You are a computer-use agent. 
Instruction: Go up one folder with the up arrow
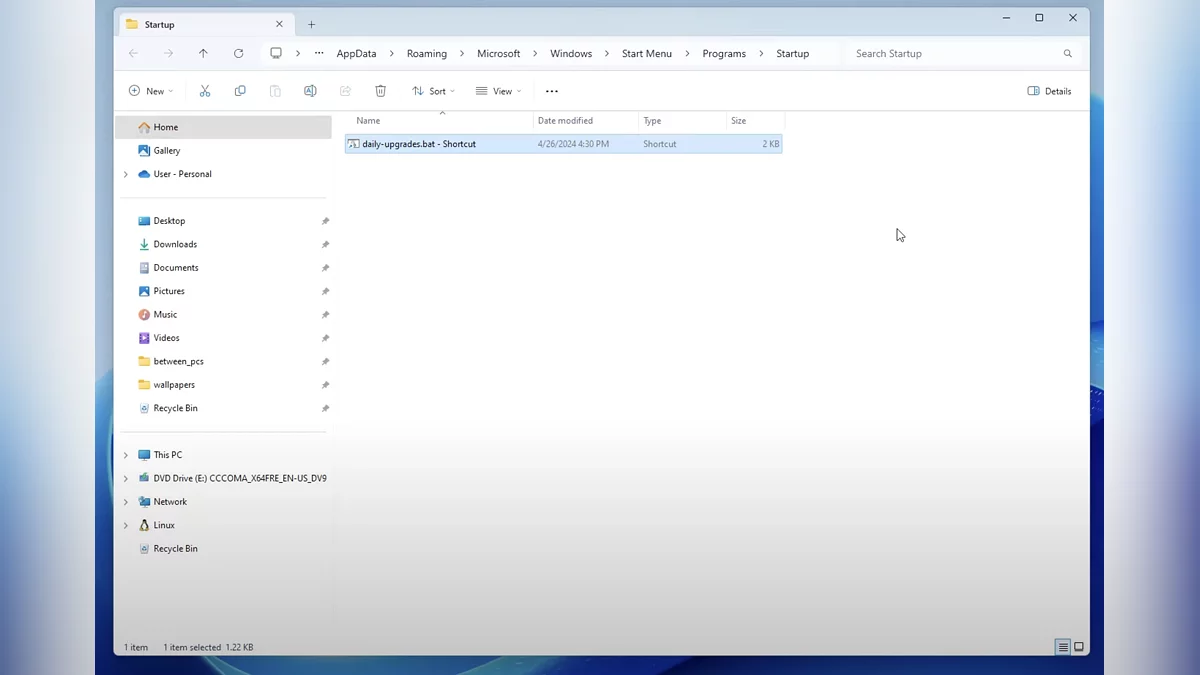(x=203, y=53)
